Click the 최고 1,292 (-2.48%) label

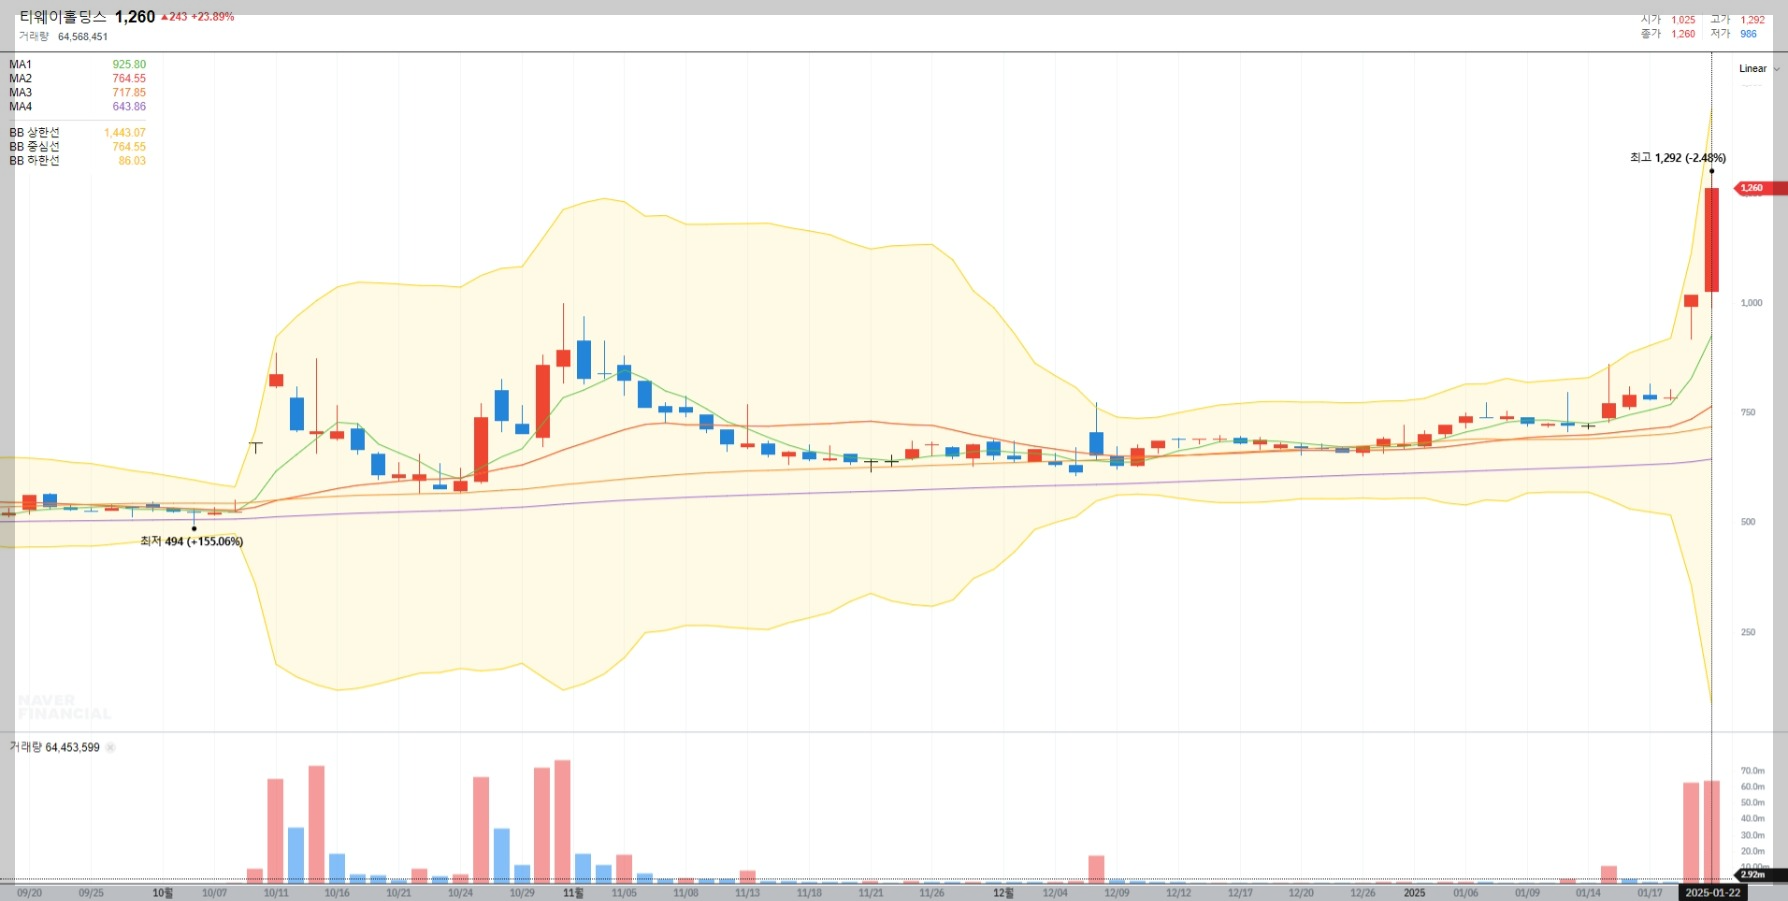coord(1678,158)
